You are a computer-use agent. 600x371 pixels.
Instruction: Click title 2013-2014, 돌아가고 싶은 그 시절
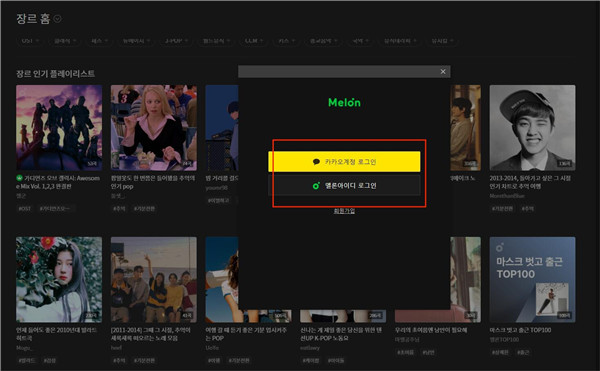pyautogui.click(x=530, y=182)
